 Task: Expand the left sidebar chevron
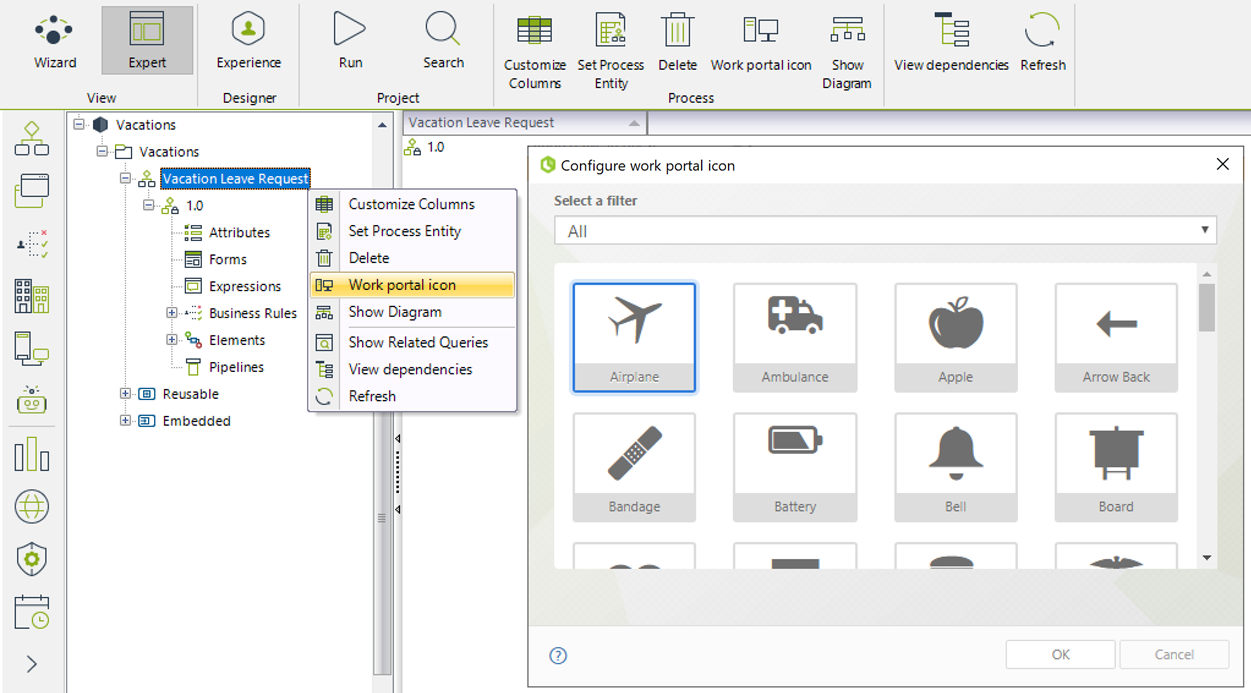(x=32, y=663)
